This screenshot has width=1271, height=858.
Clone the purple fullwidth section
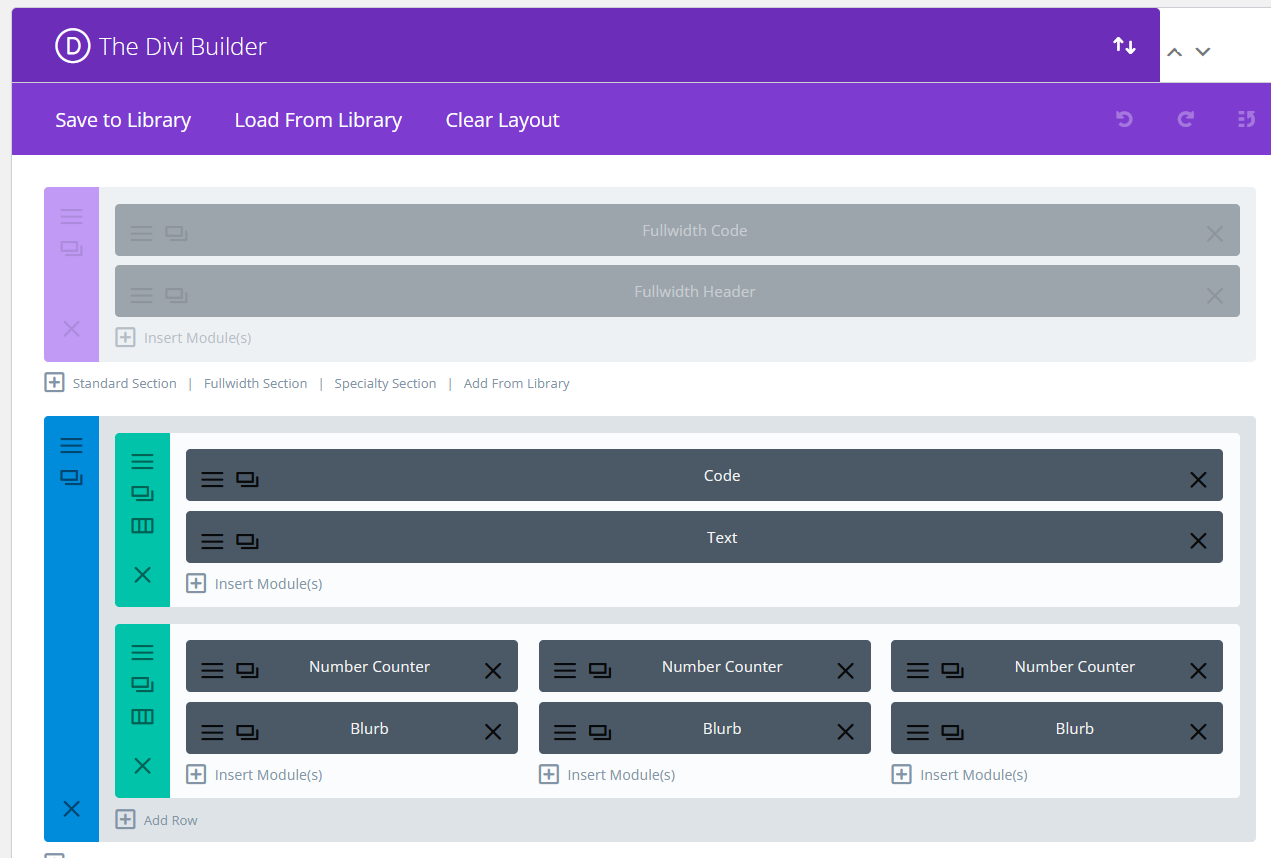click(x=71, y=248)
